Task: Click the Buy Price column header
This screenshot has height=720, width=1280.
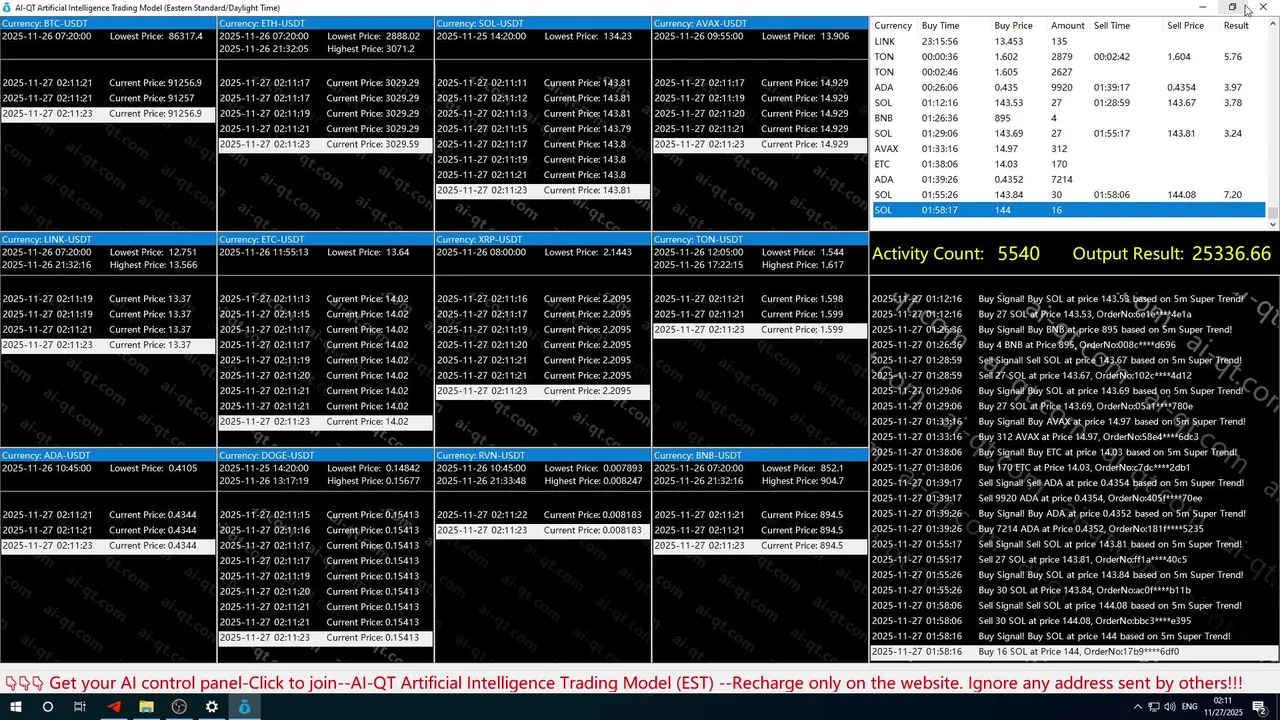Action: [1013, 25]
